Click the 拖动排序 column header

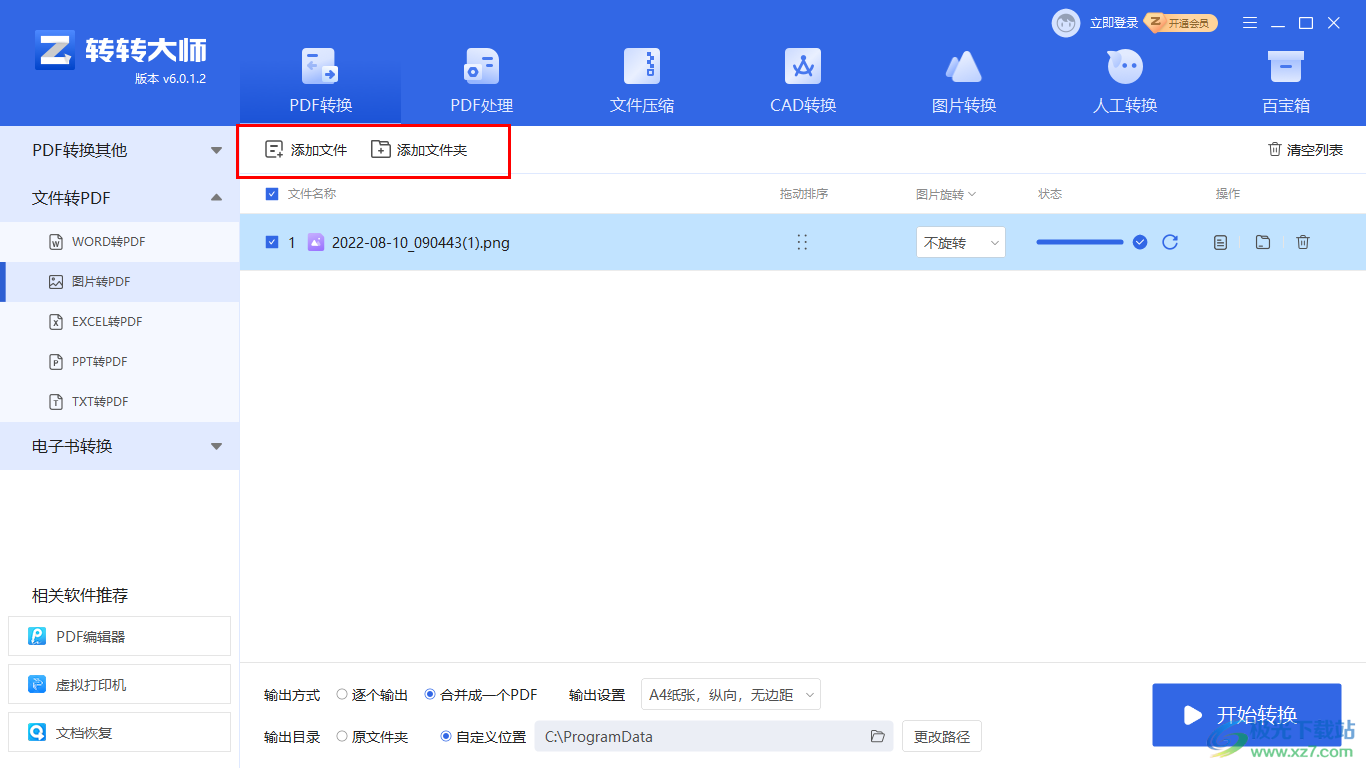point(804,194)
